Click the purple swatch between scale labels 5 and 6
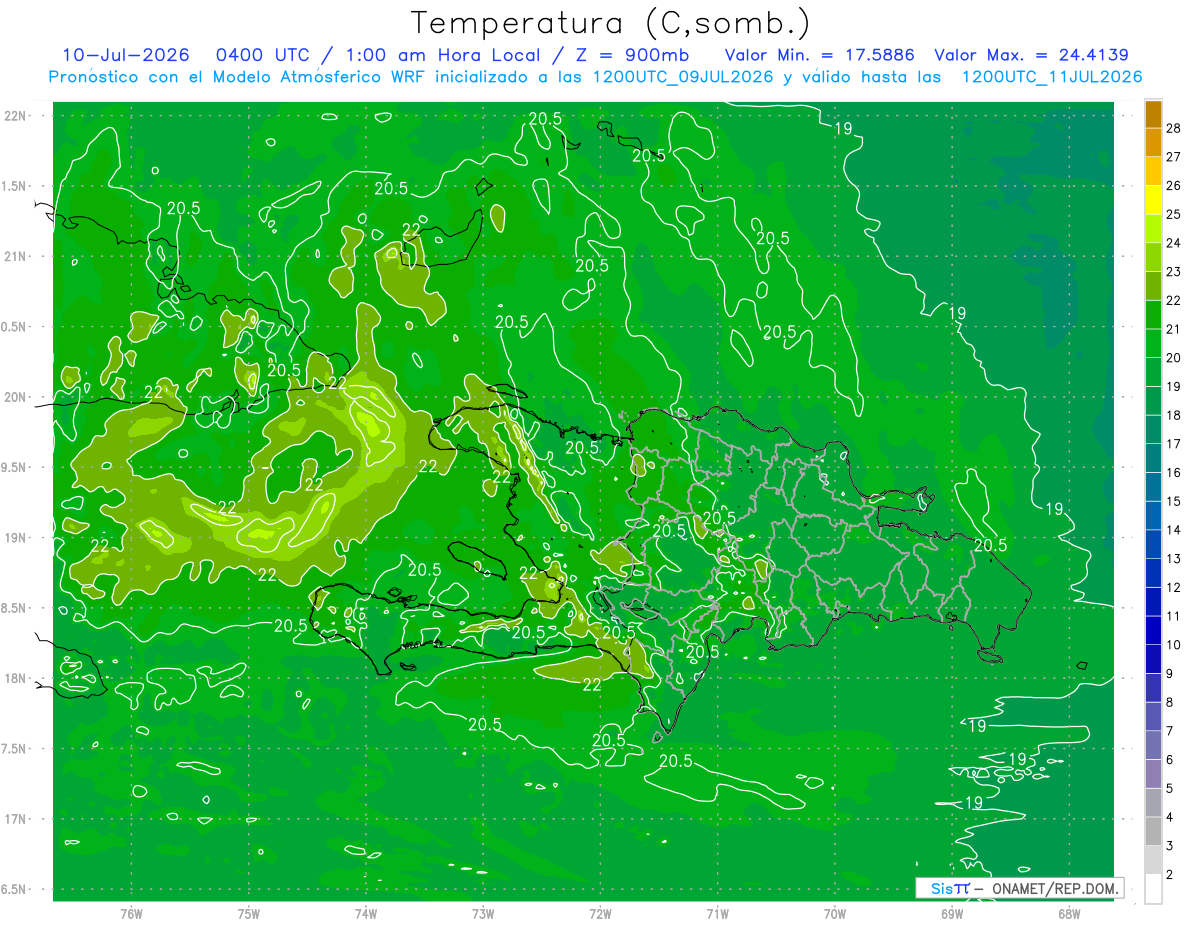This screenshot has height=927, width=1200. (x=1153, y=774)
